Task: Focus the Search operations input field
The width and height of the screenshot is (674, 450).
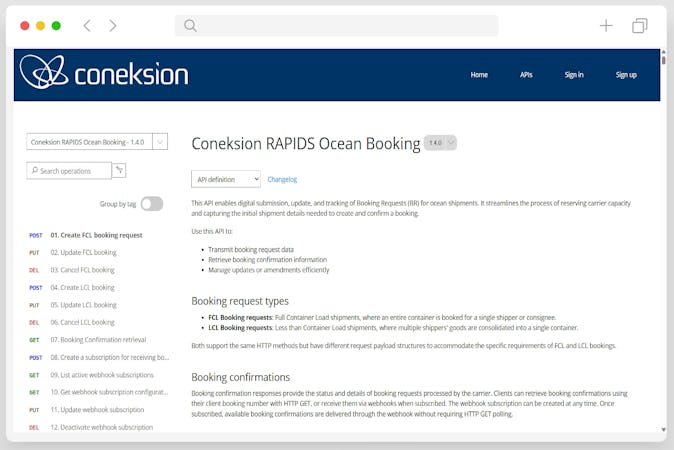Action: click(69, 171)
